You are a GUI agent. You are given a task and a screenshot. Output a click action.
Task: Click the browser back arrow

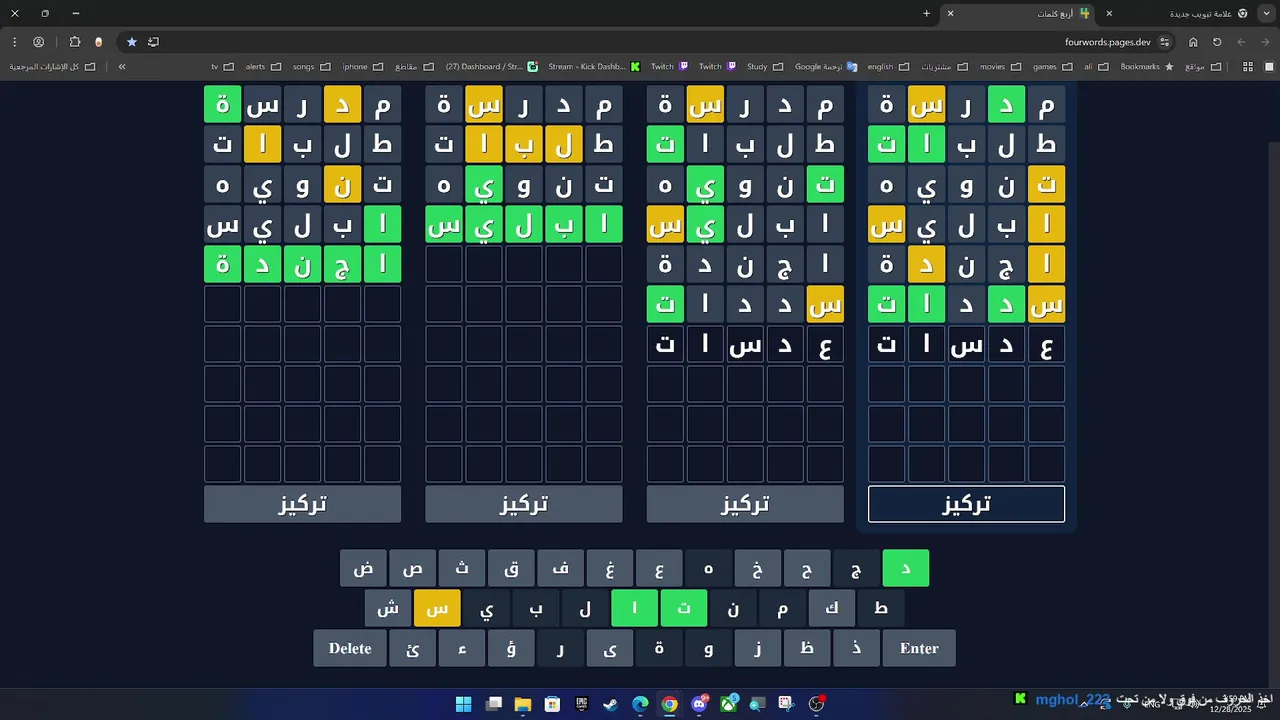click(x=1265, y=42)
